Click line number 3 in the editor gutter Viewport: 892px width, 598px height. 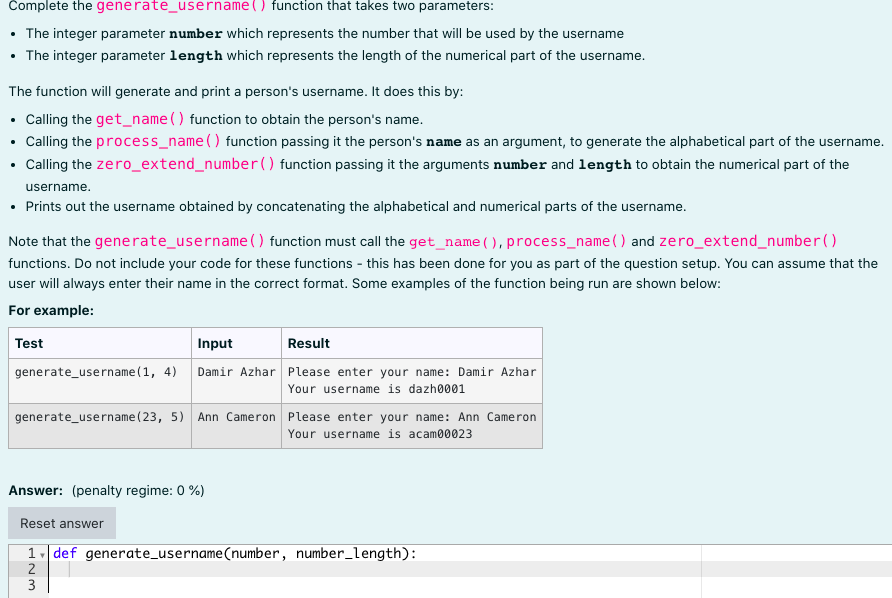pos(32,583)
